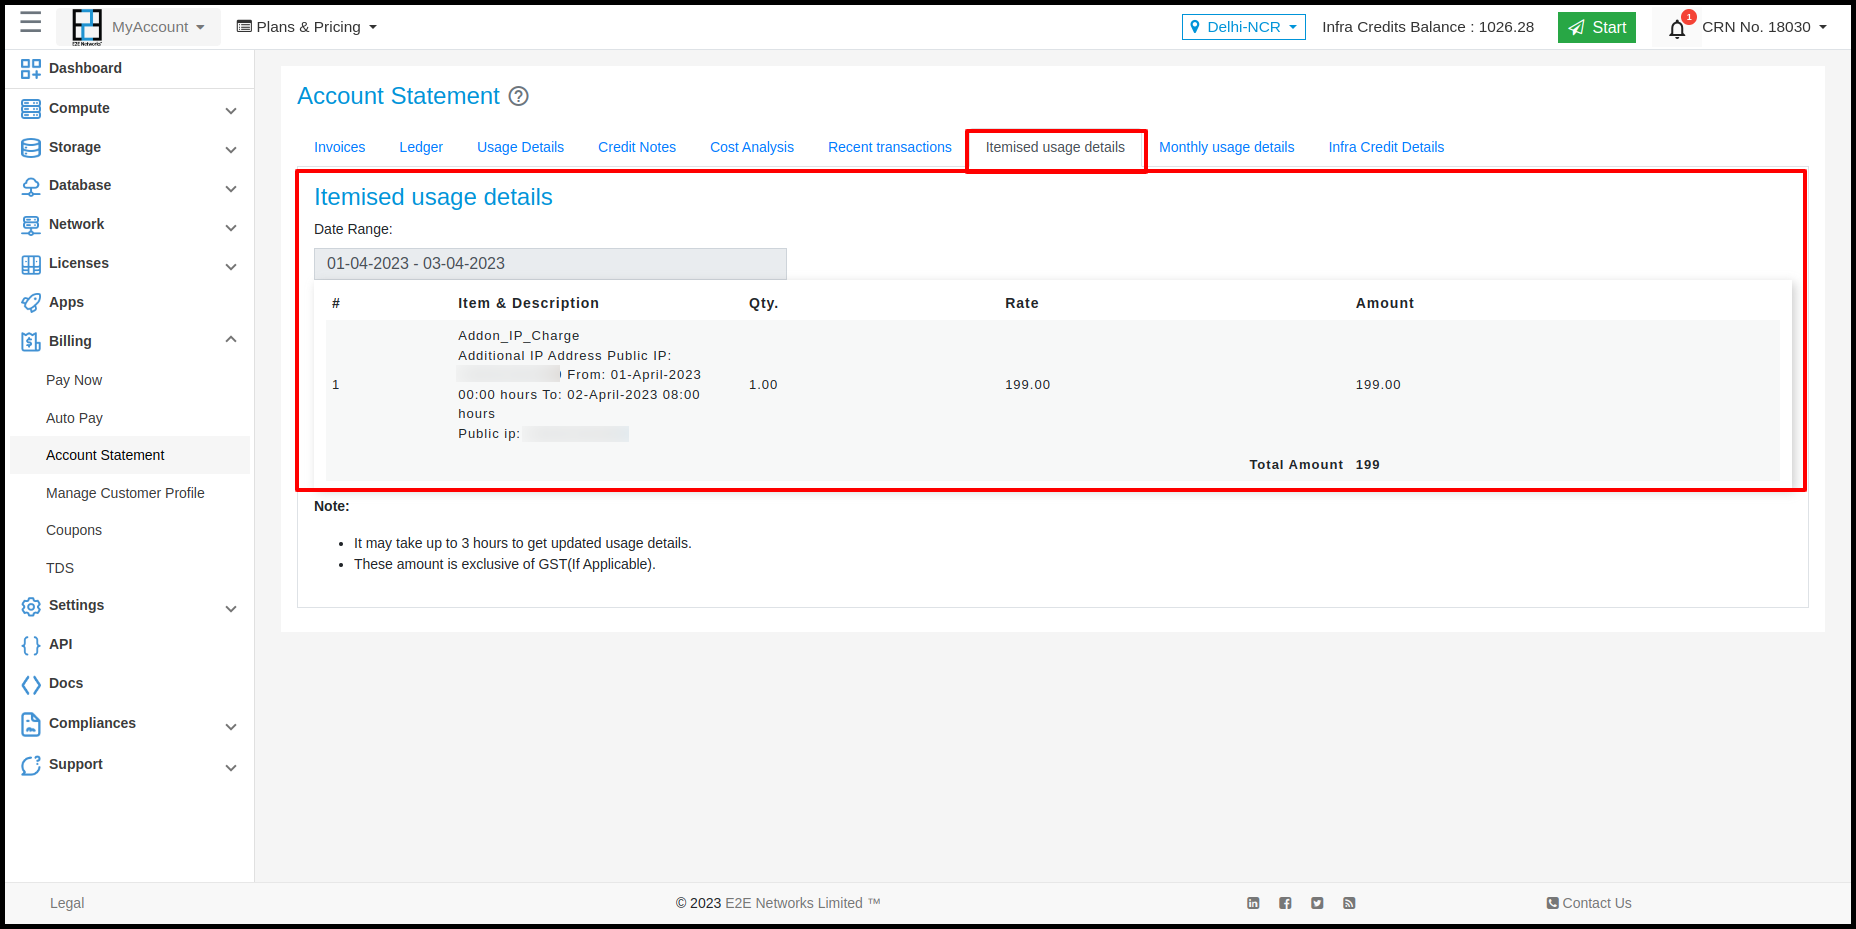Click the Licenses icon in sidebar
The width and height of the screenshot is (1856, 929).
[x=31, y=264]
